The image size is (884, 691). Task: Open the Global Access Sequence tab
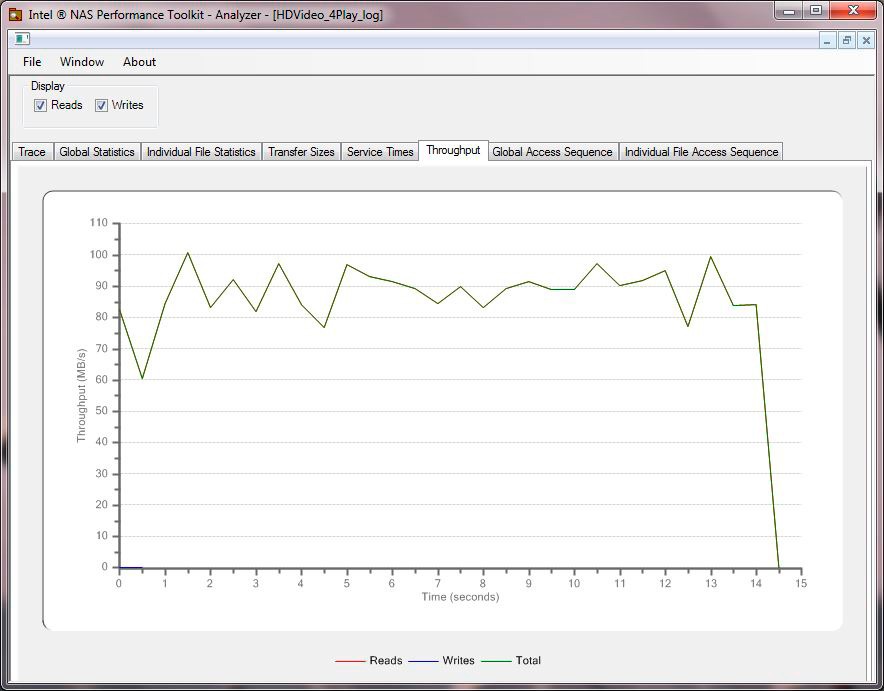[x=552, y=152]
